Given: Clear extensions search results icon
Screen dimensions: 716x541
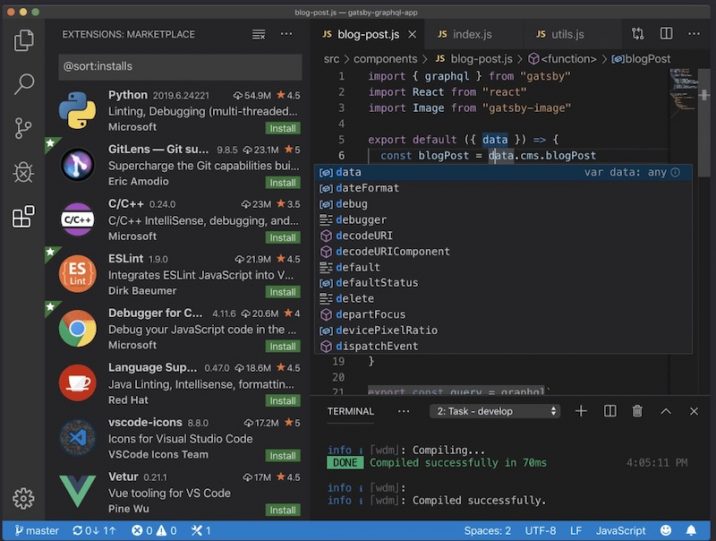Looking at the screenshot, I should tap(258, 34).
